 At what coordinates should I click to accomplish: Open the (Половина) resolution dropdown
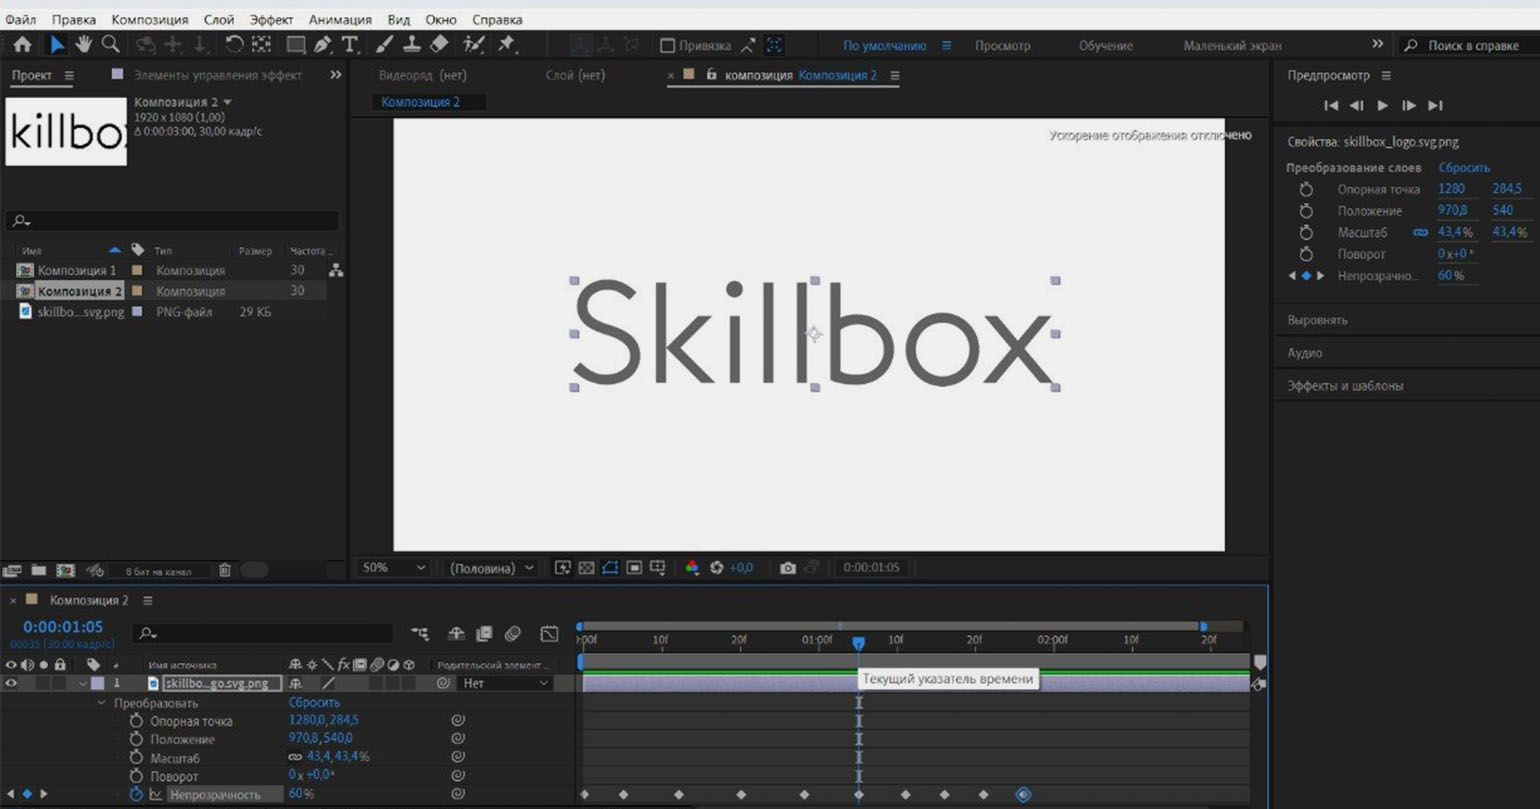[x=492, y=568]
